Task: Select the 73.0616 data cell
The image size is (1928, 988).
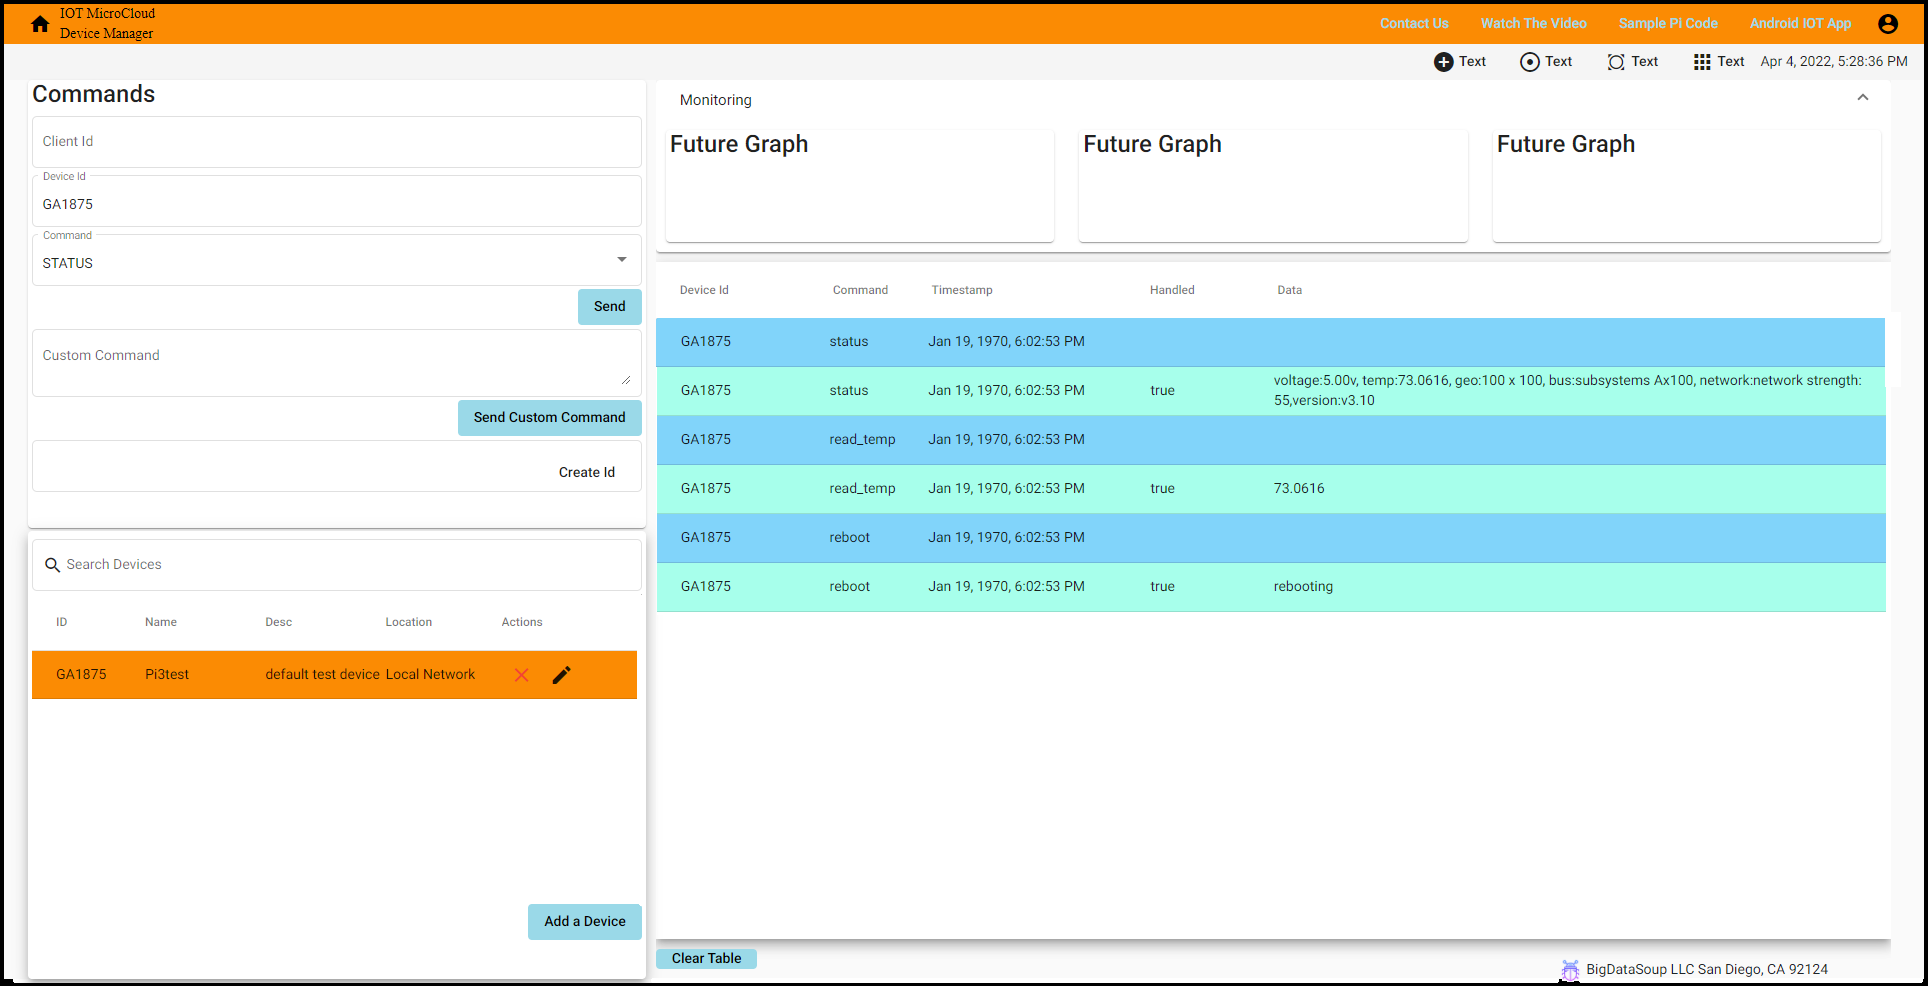Action: click(x=1299, y=489)
